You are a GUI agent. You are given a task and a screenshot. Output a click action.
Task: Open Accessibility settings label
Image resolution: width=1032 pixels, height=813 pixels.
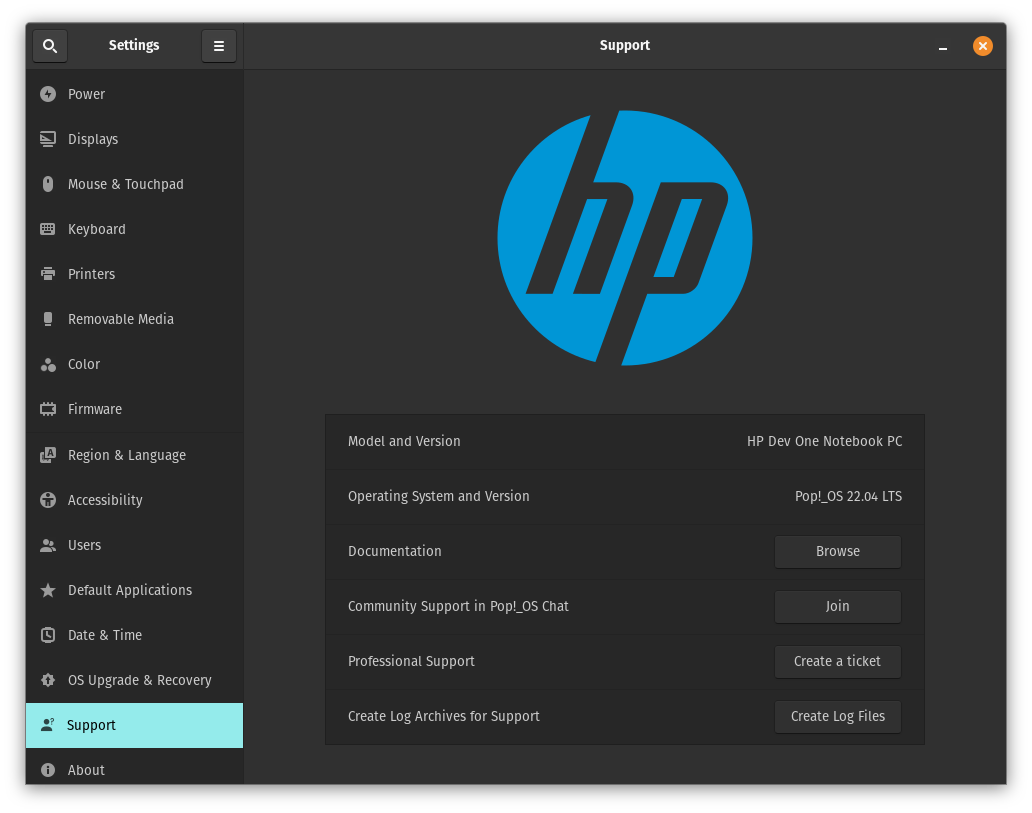point(105,500)
